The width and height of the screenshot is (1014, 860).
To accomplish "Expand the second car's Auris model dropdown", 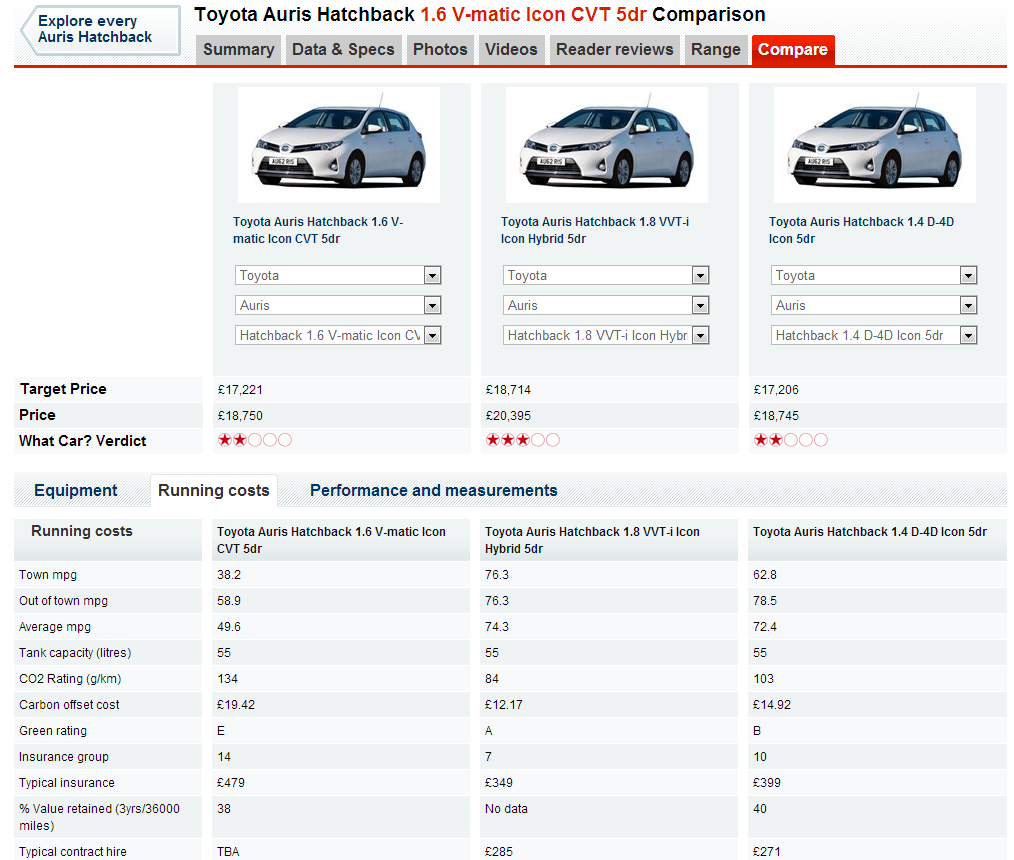I will [606, 305].
